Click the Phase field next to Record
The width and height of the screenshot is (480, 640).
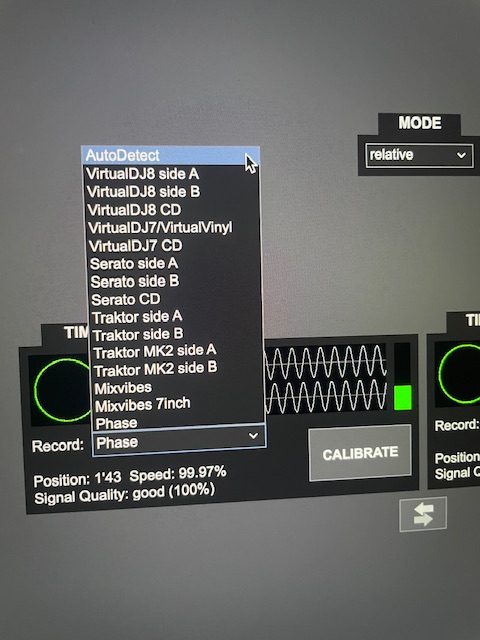pos(179,441)
